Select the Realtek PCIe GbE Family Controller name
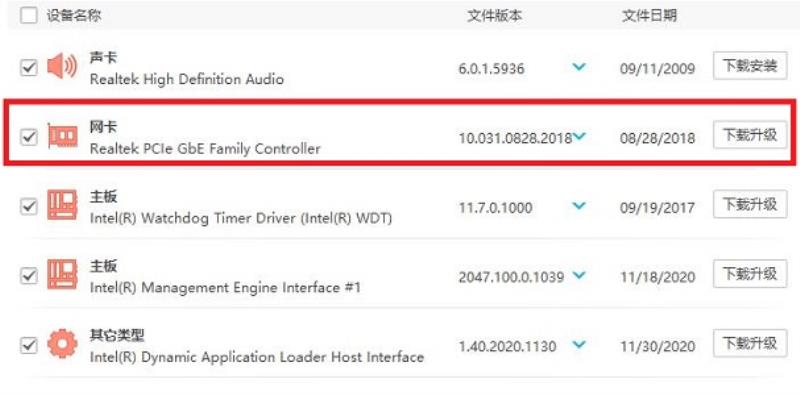 205,149
